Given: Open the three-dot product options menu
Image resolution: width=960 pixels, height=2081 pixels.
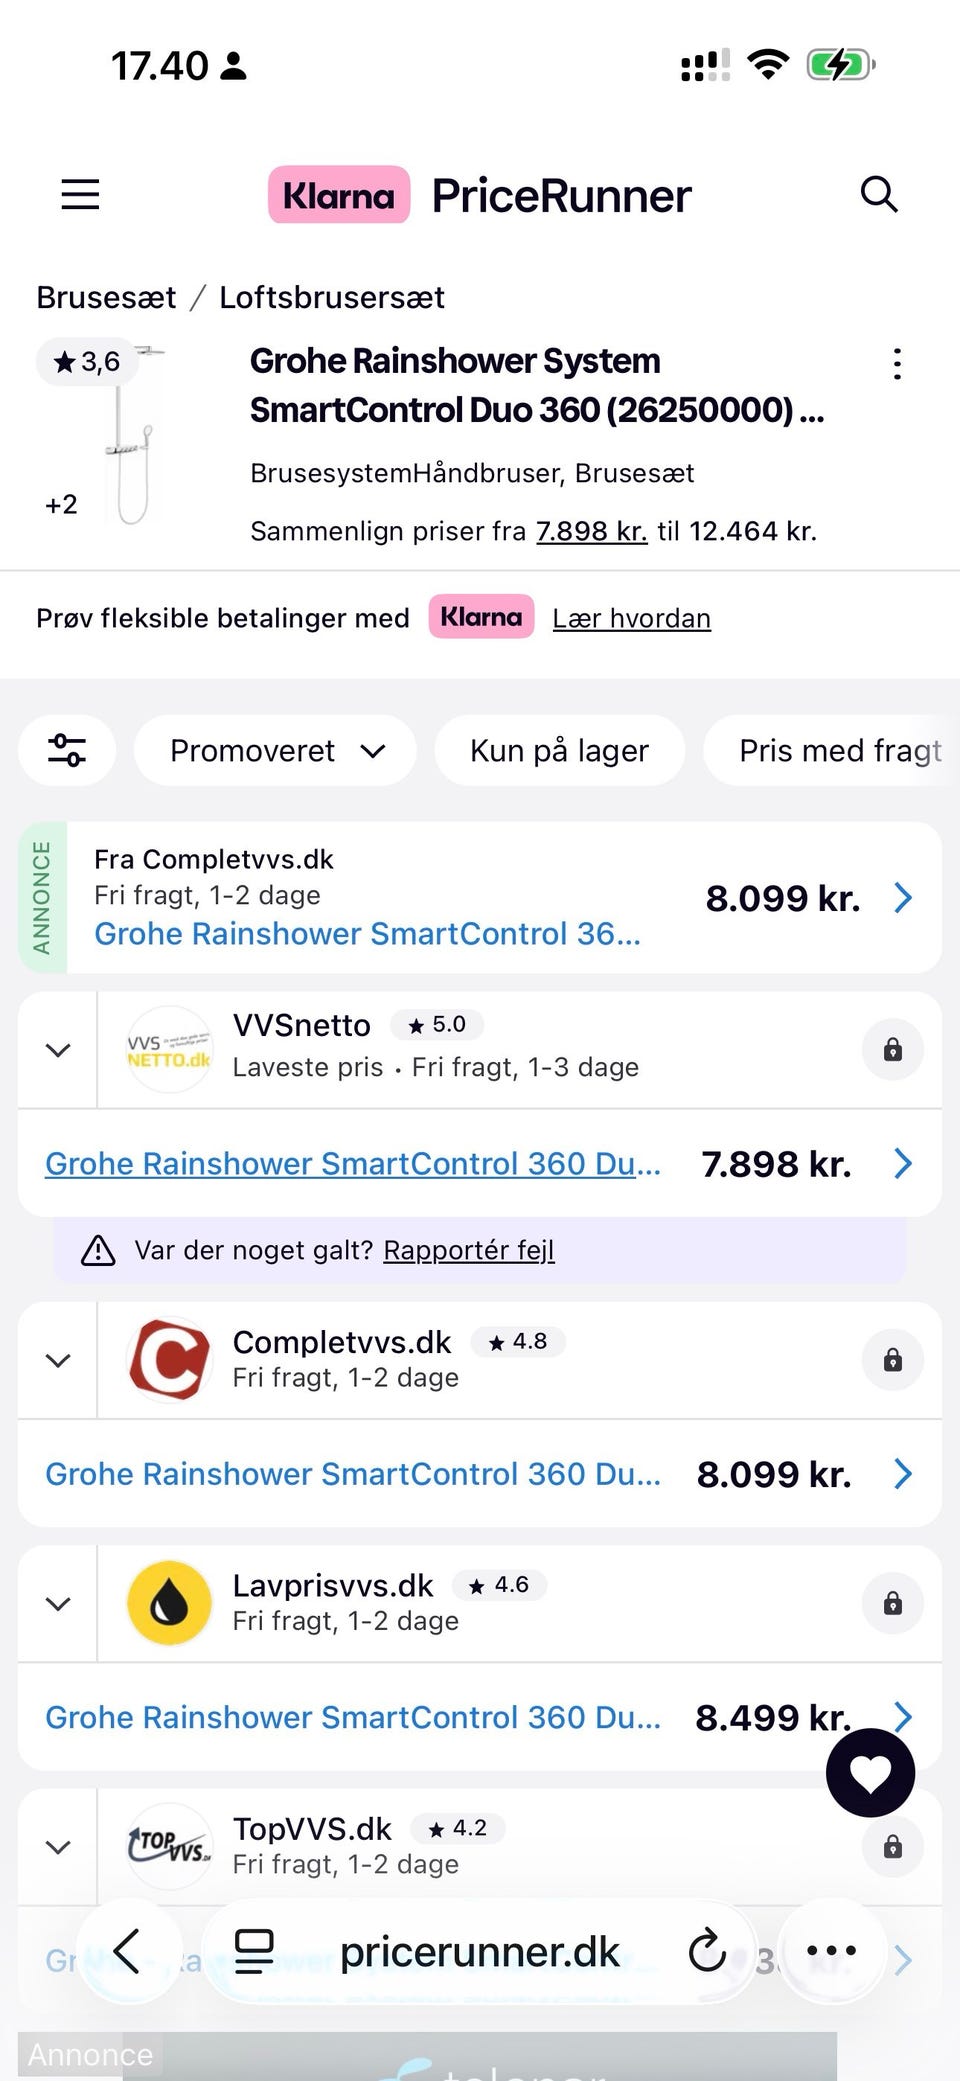Looking at the screenshot, I should coord(897,364).
